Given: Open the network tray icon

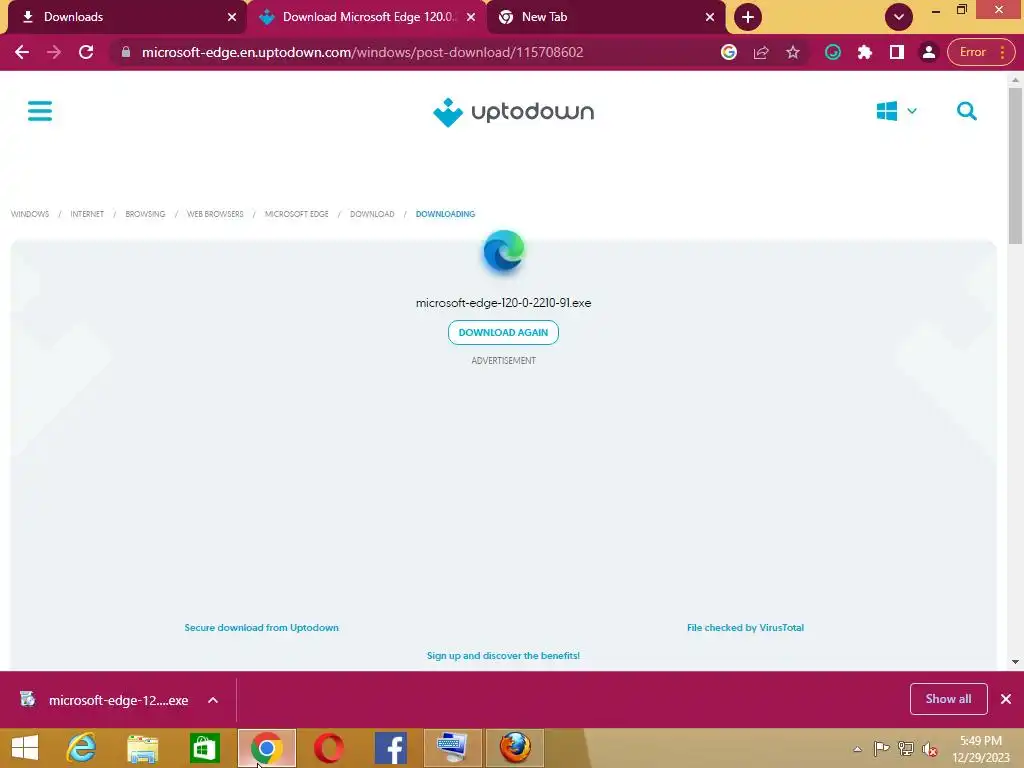Looking at the screenshot, I should tap(906, 749).
